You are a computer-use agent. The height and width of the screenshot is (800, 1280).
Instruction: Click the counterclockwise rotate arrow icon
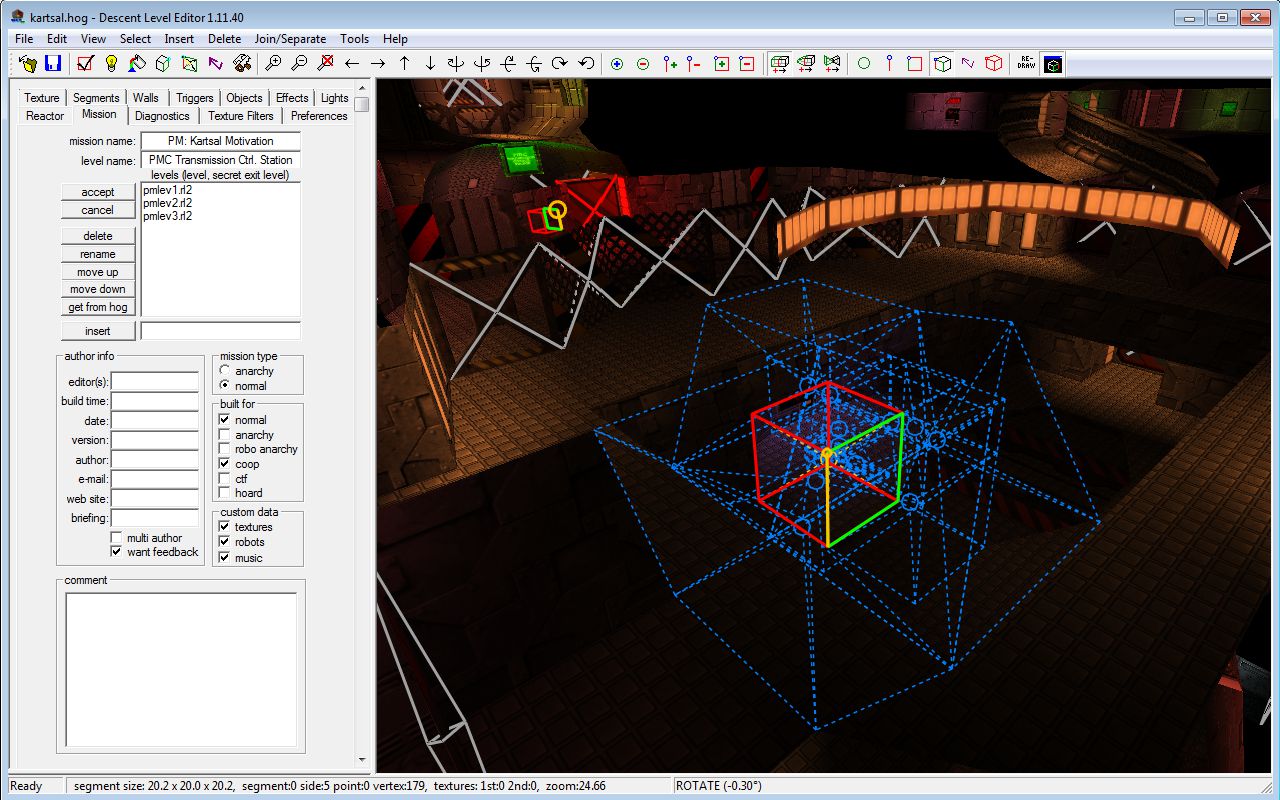click(586, 64)
